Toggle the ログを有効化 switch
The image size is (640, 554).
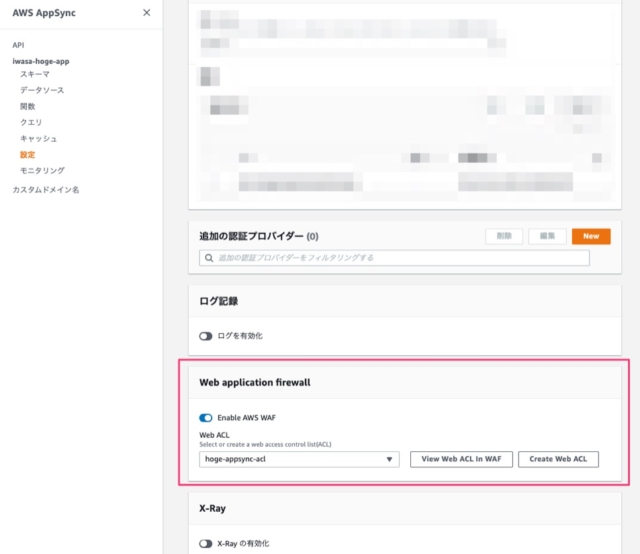206,336
